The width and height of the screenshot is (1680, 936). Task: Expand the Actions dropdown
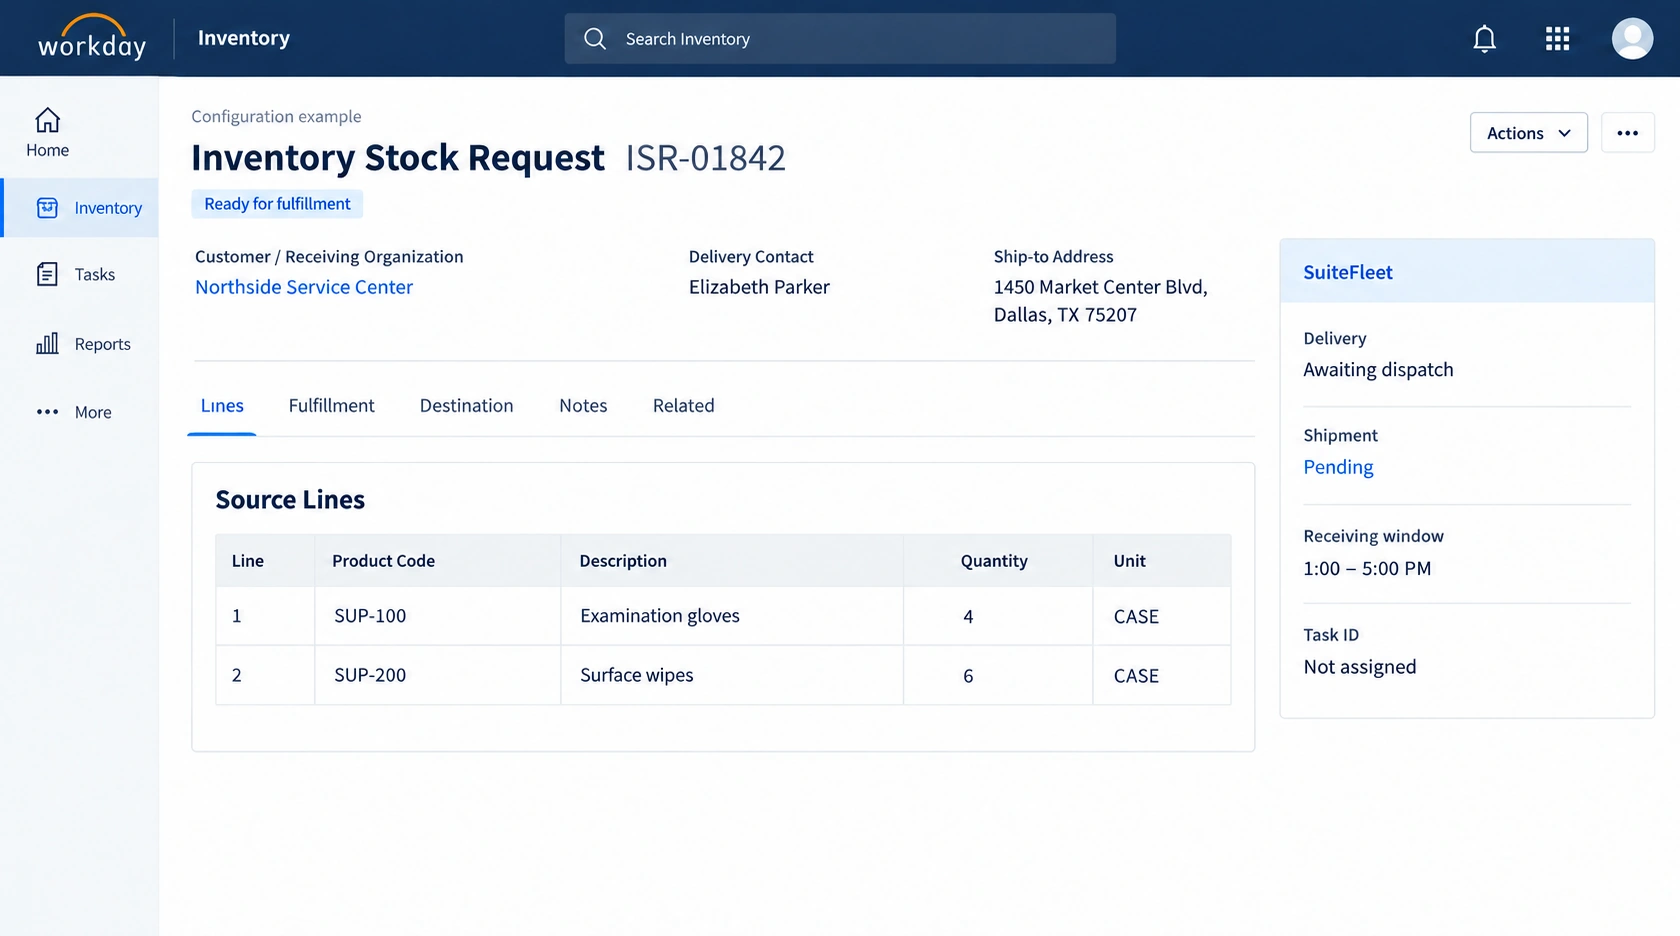[x=1529, y=133]
